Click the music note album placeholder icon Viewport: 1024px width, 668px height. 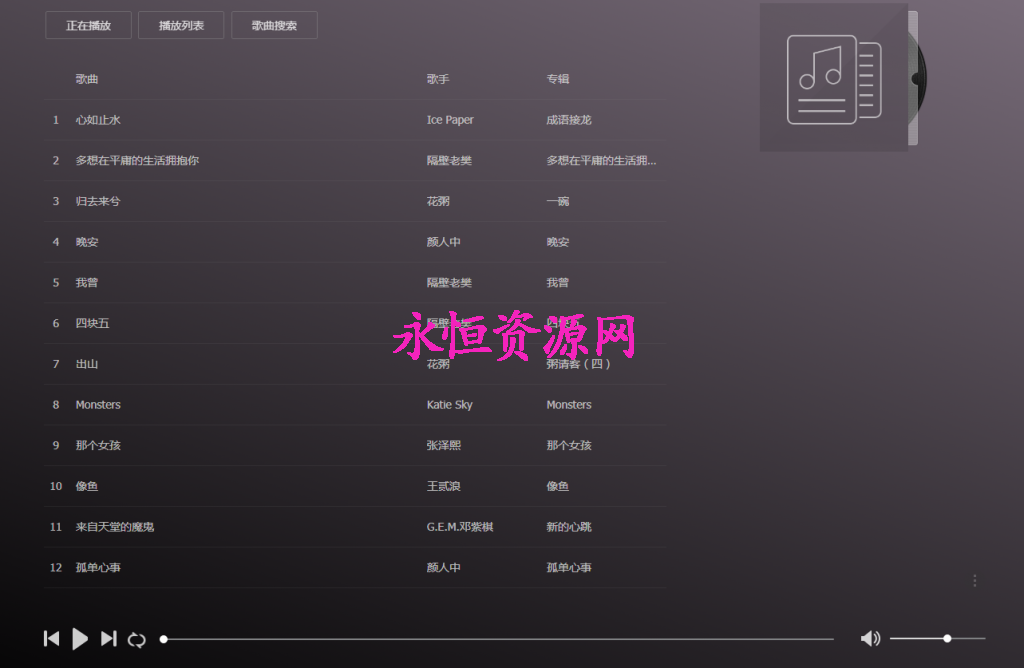(834, 77)
